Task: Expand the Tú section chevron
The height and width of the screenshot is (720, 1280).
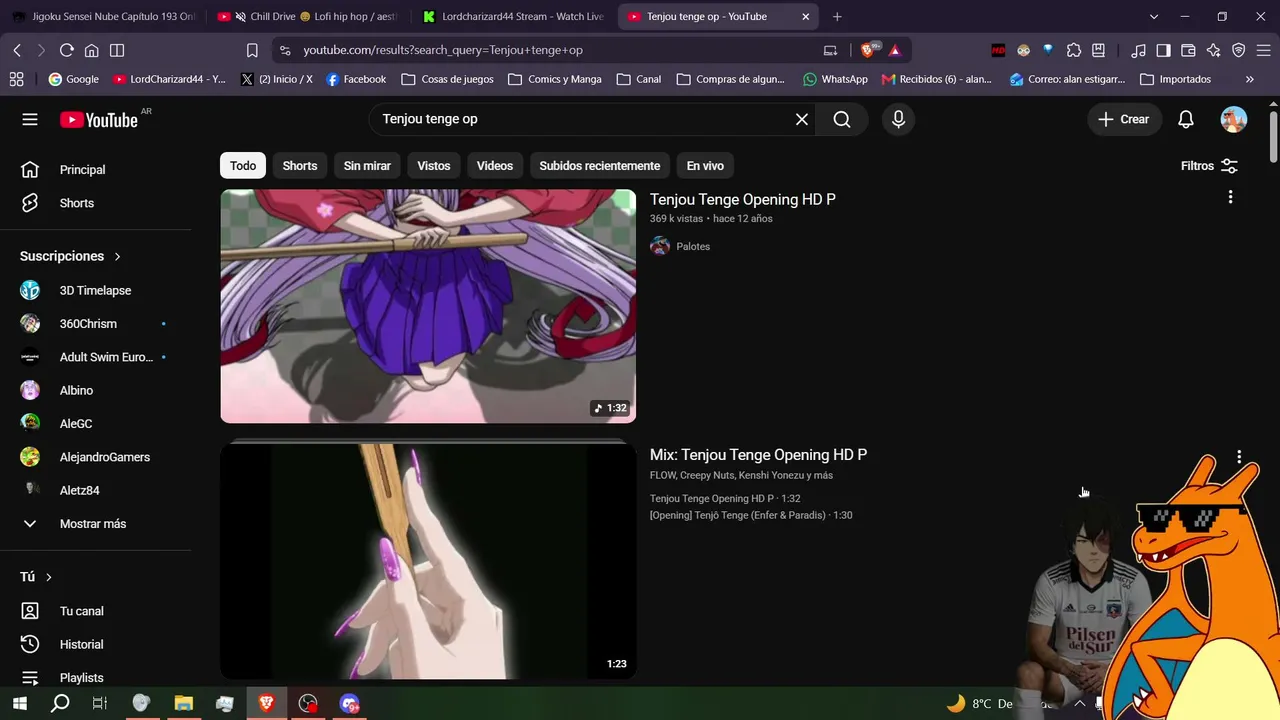Action: (x=48, y=577)
